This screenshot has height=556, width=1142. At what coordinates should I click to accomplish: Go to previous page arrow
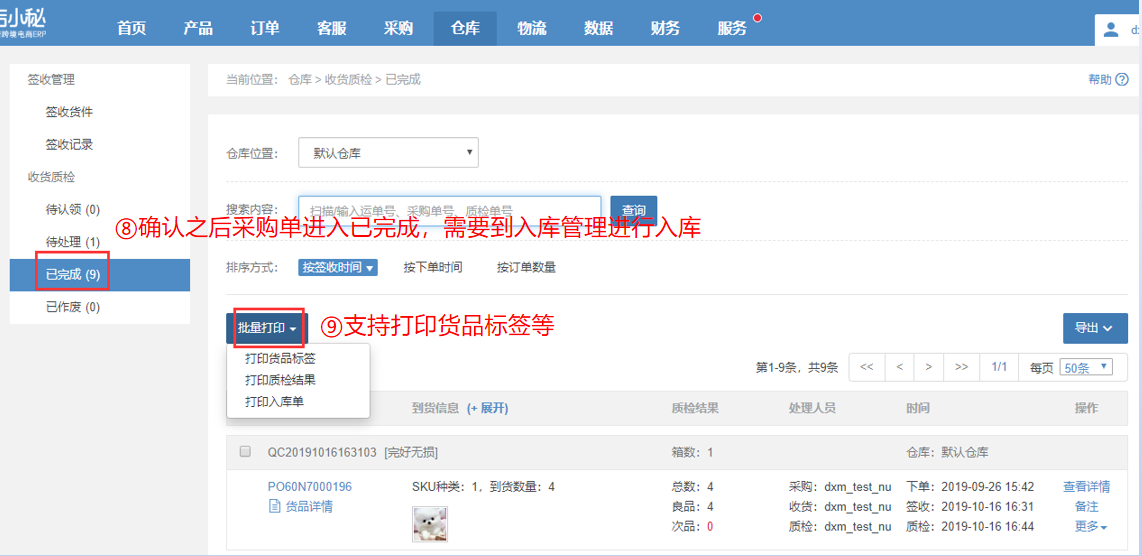(899, 367)
